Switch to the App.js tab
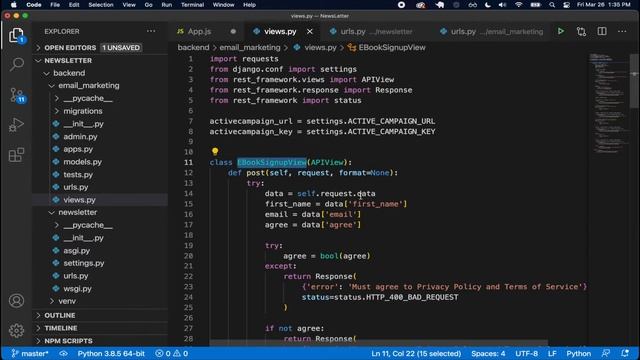The width and height of the screenshot is (640, 360). tap(199, 31)
